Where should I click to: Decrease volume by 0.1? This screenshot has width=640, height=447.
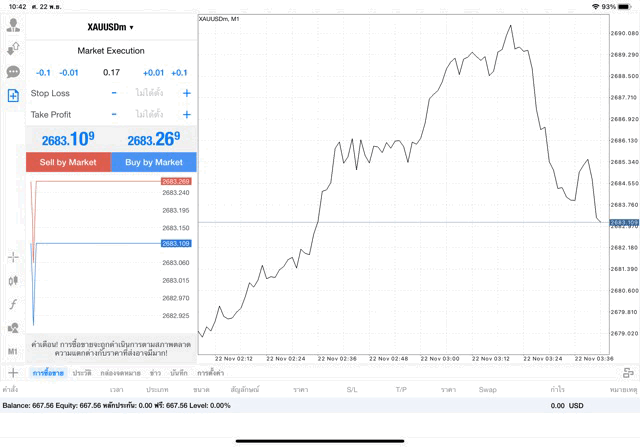(43, 73)
